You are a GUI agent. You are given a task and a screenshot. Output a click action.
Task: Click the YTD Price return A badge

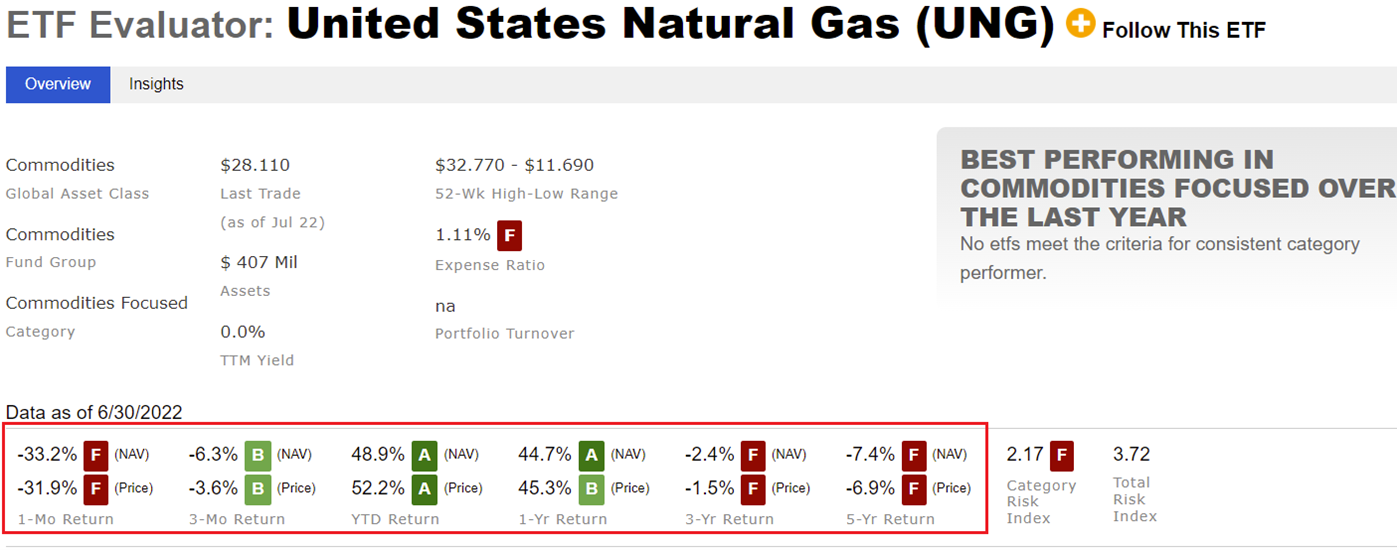[x=425, y=489]
